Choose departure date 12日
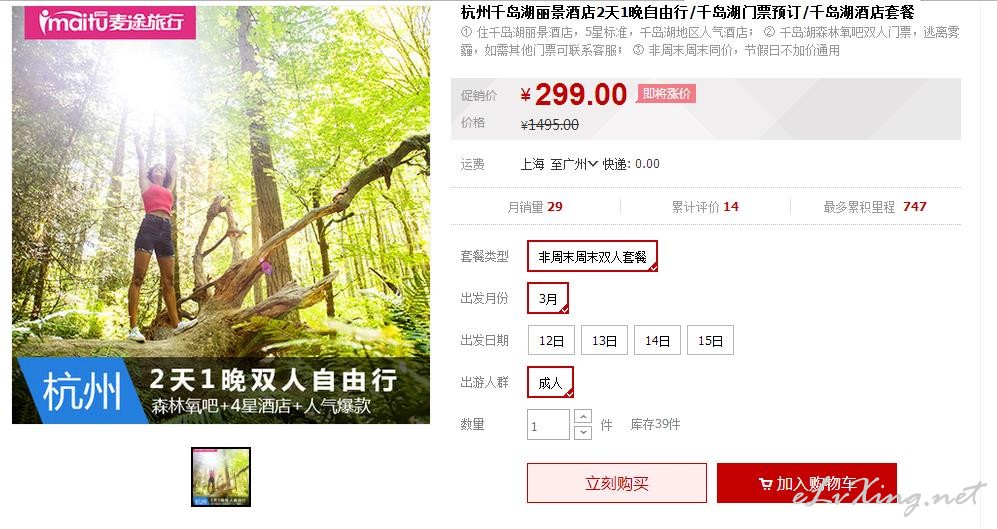This screenshot has width=997, height=529. (551, 340)
